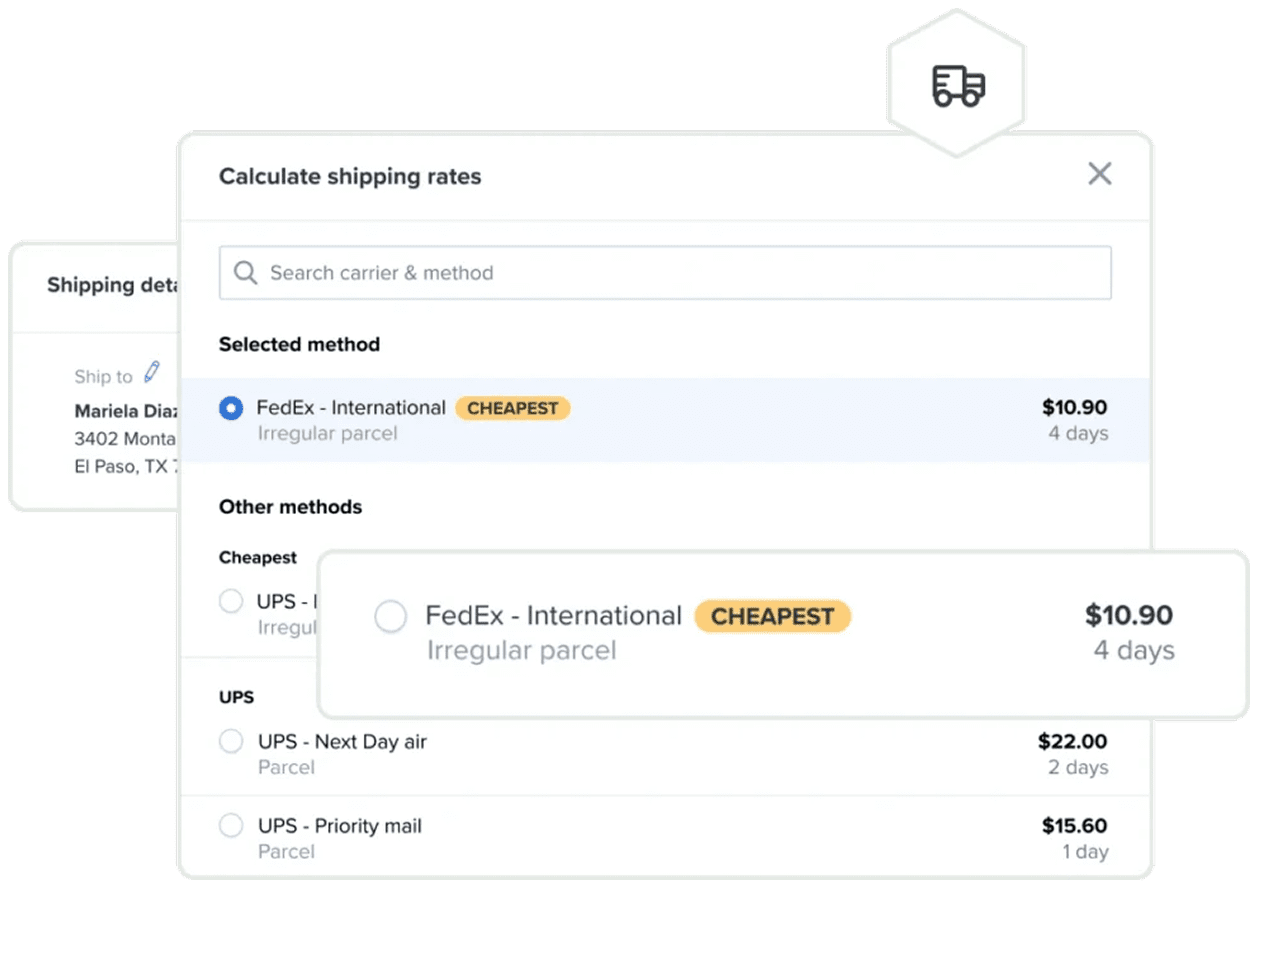This screenshot has height=954, width=1264.
Task: Click the $22.00 Next Day air price
Action: point(1072,742)
